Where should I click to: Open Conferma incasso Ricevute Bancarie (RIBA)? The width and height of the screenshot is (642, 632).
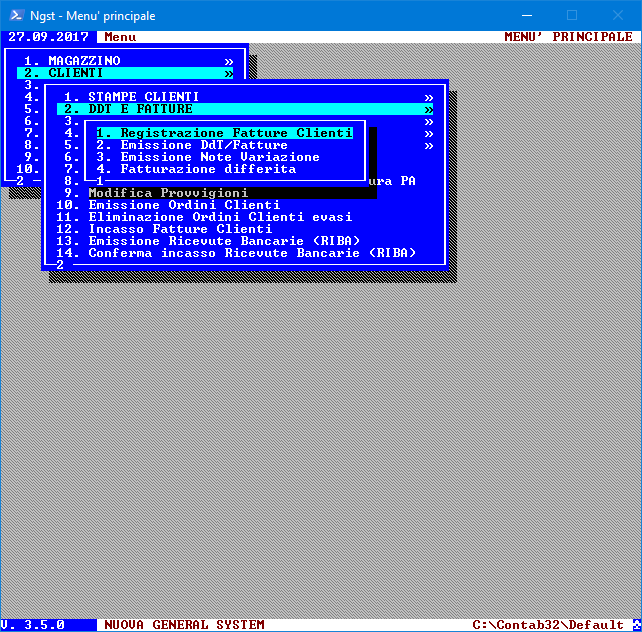click(252, 253)
